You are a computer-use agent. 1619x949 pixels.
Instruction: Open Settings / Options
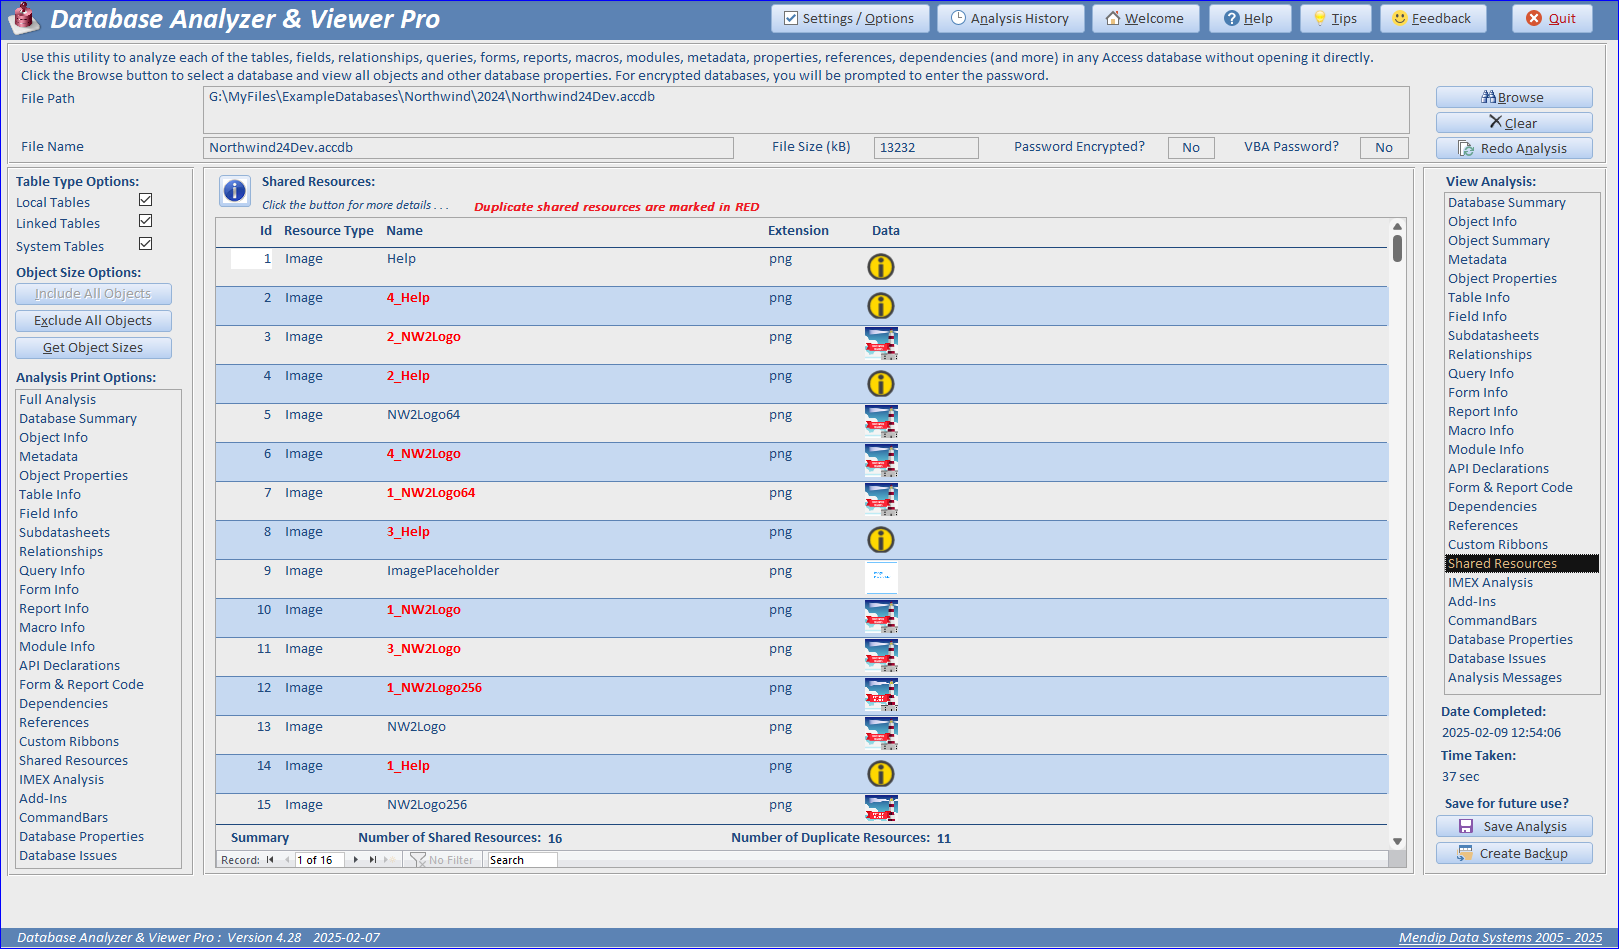point(850,18)
